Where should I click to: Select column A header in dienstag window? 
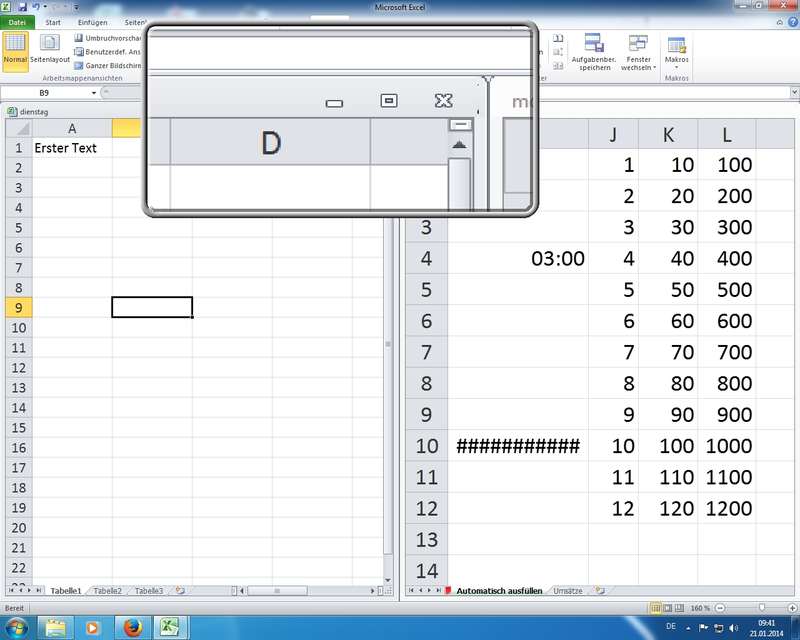coord(72,129)
